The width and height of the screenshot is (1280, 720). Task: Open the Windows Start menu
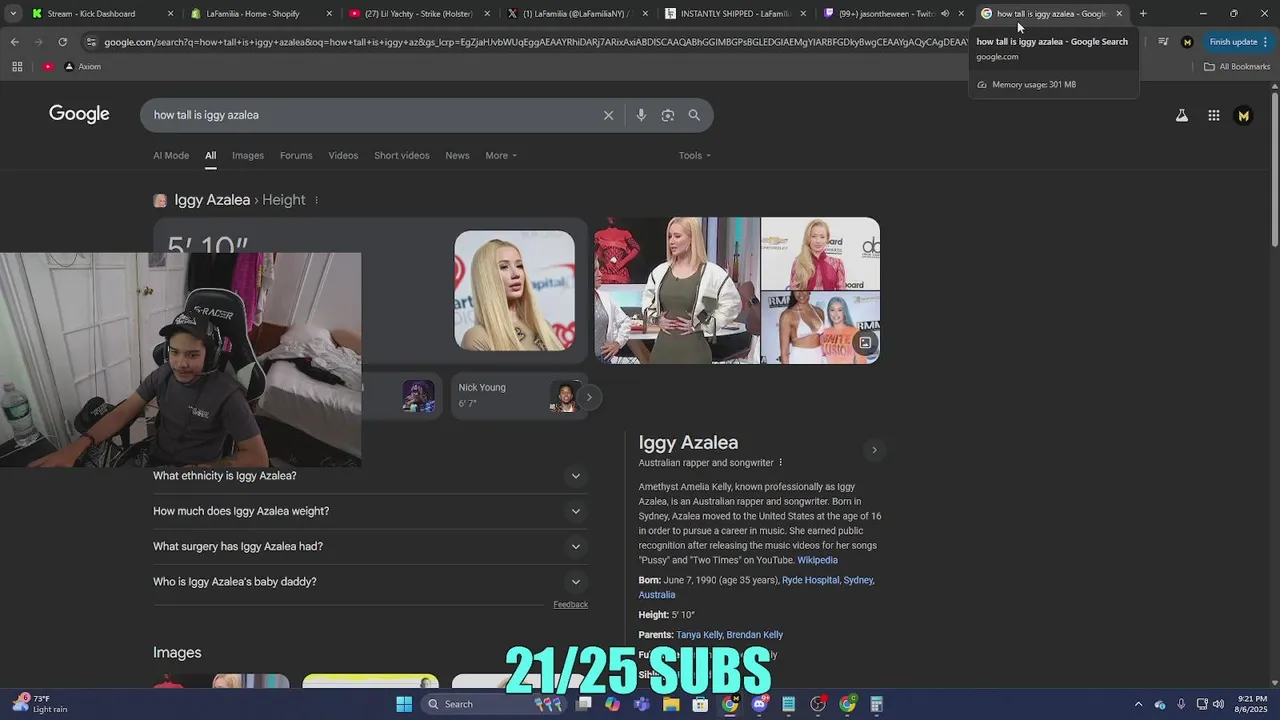[x=404, y=704]
